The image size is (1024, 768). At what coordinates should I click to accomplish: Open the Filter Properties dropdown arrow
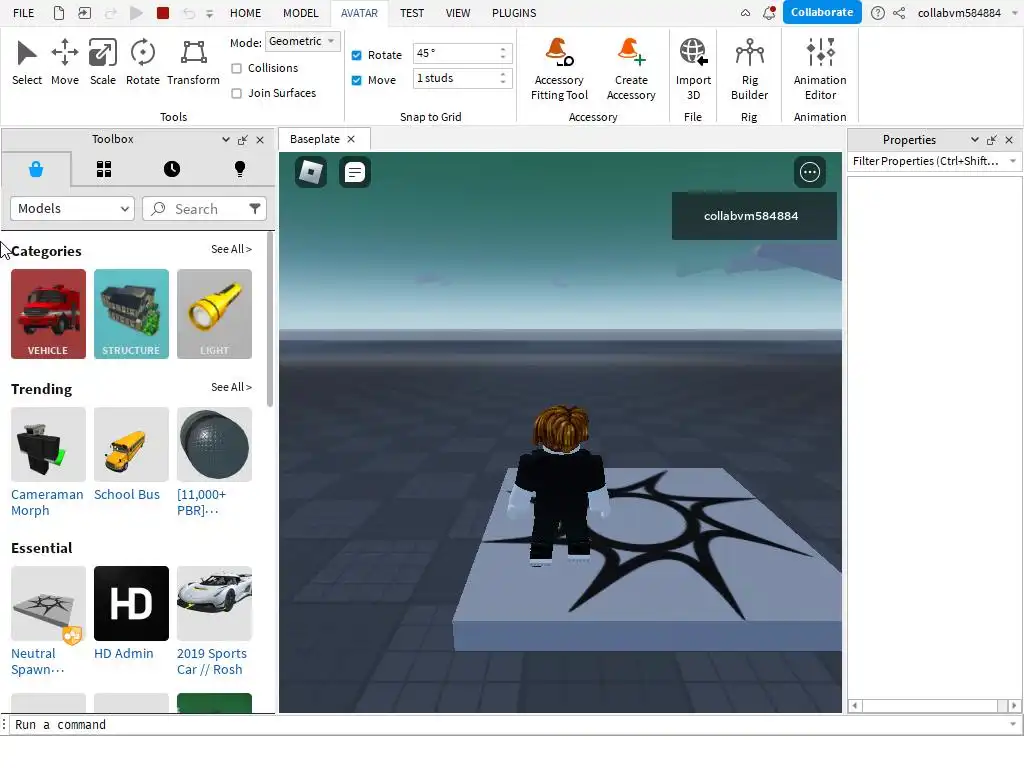[1012, 161]
